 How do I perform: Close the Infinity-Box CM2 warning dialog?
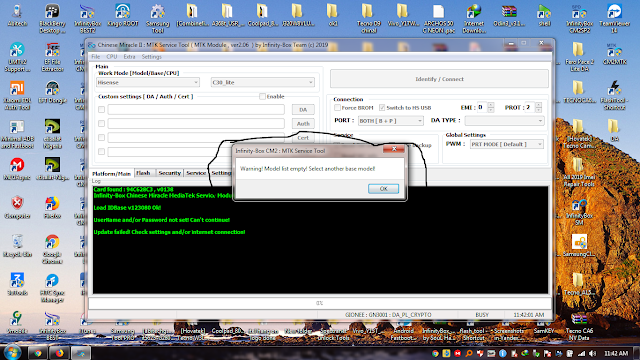(x=394, y=149)
